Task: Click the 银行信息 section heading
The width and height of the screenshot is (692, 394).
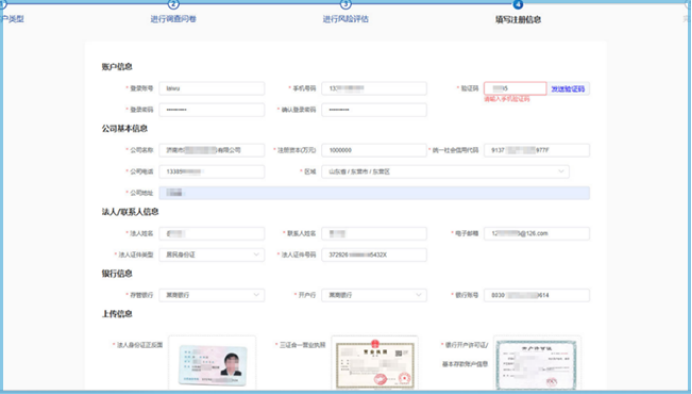Action: [x=117, y=274]
